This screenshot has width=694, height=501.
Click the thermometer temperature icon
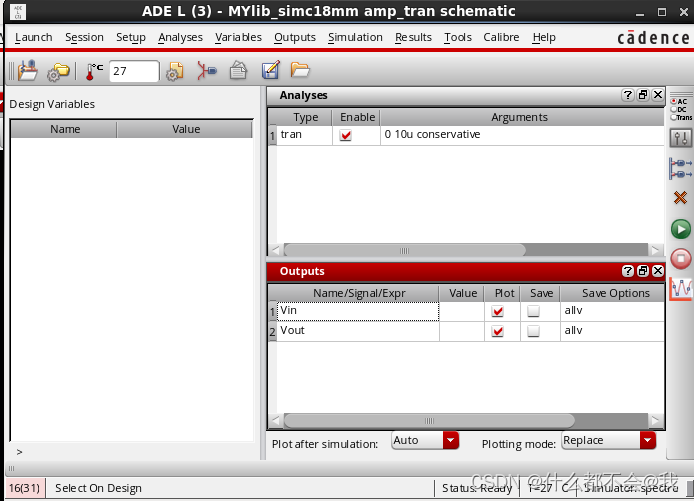pyautogui.click(x=94, y=71)
